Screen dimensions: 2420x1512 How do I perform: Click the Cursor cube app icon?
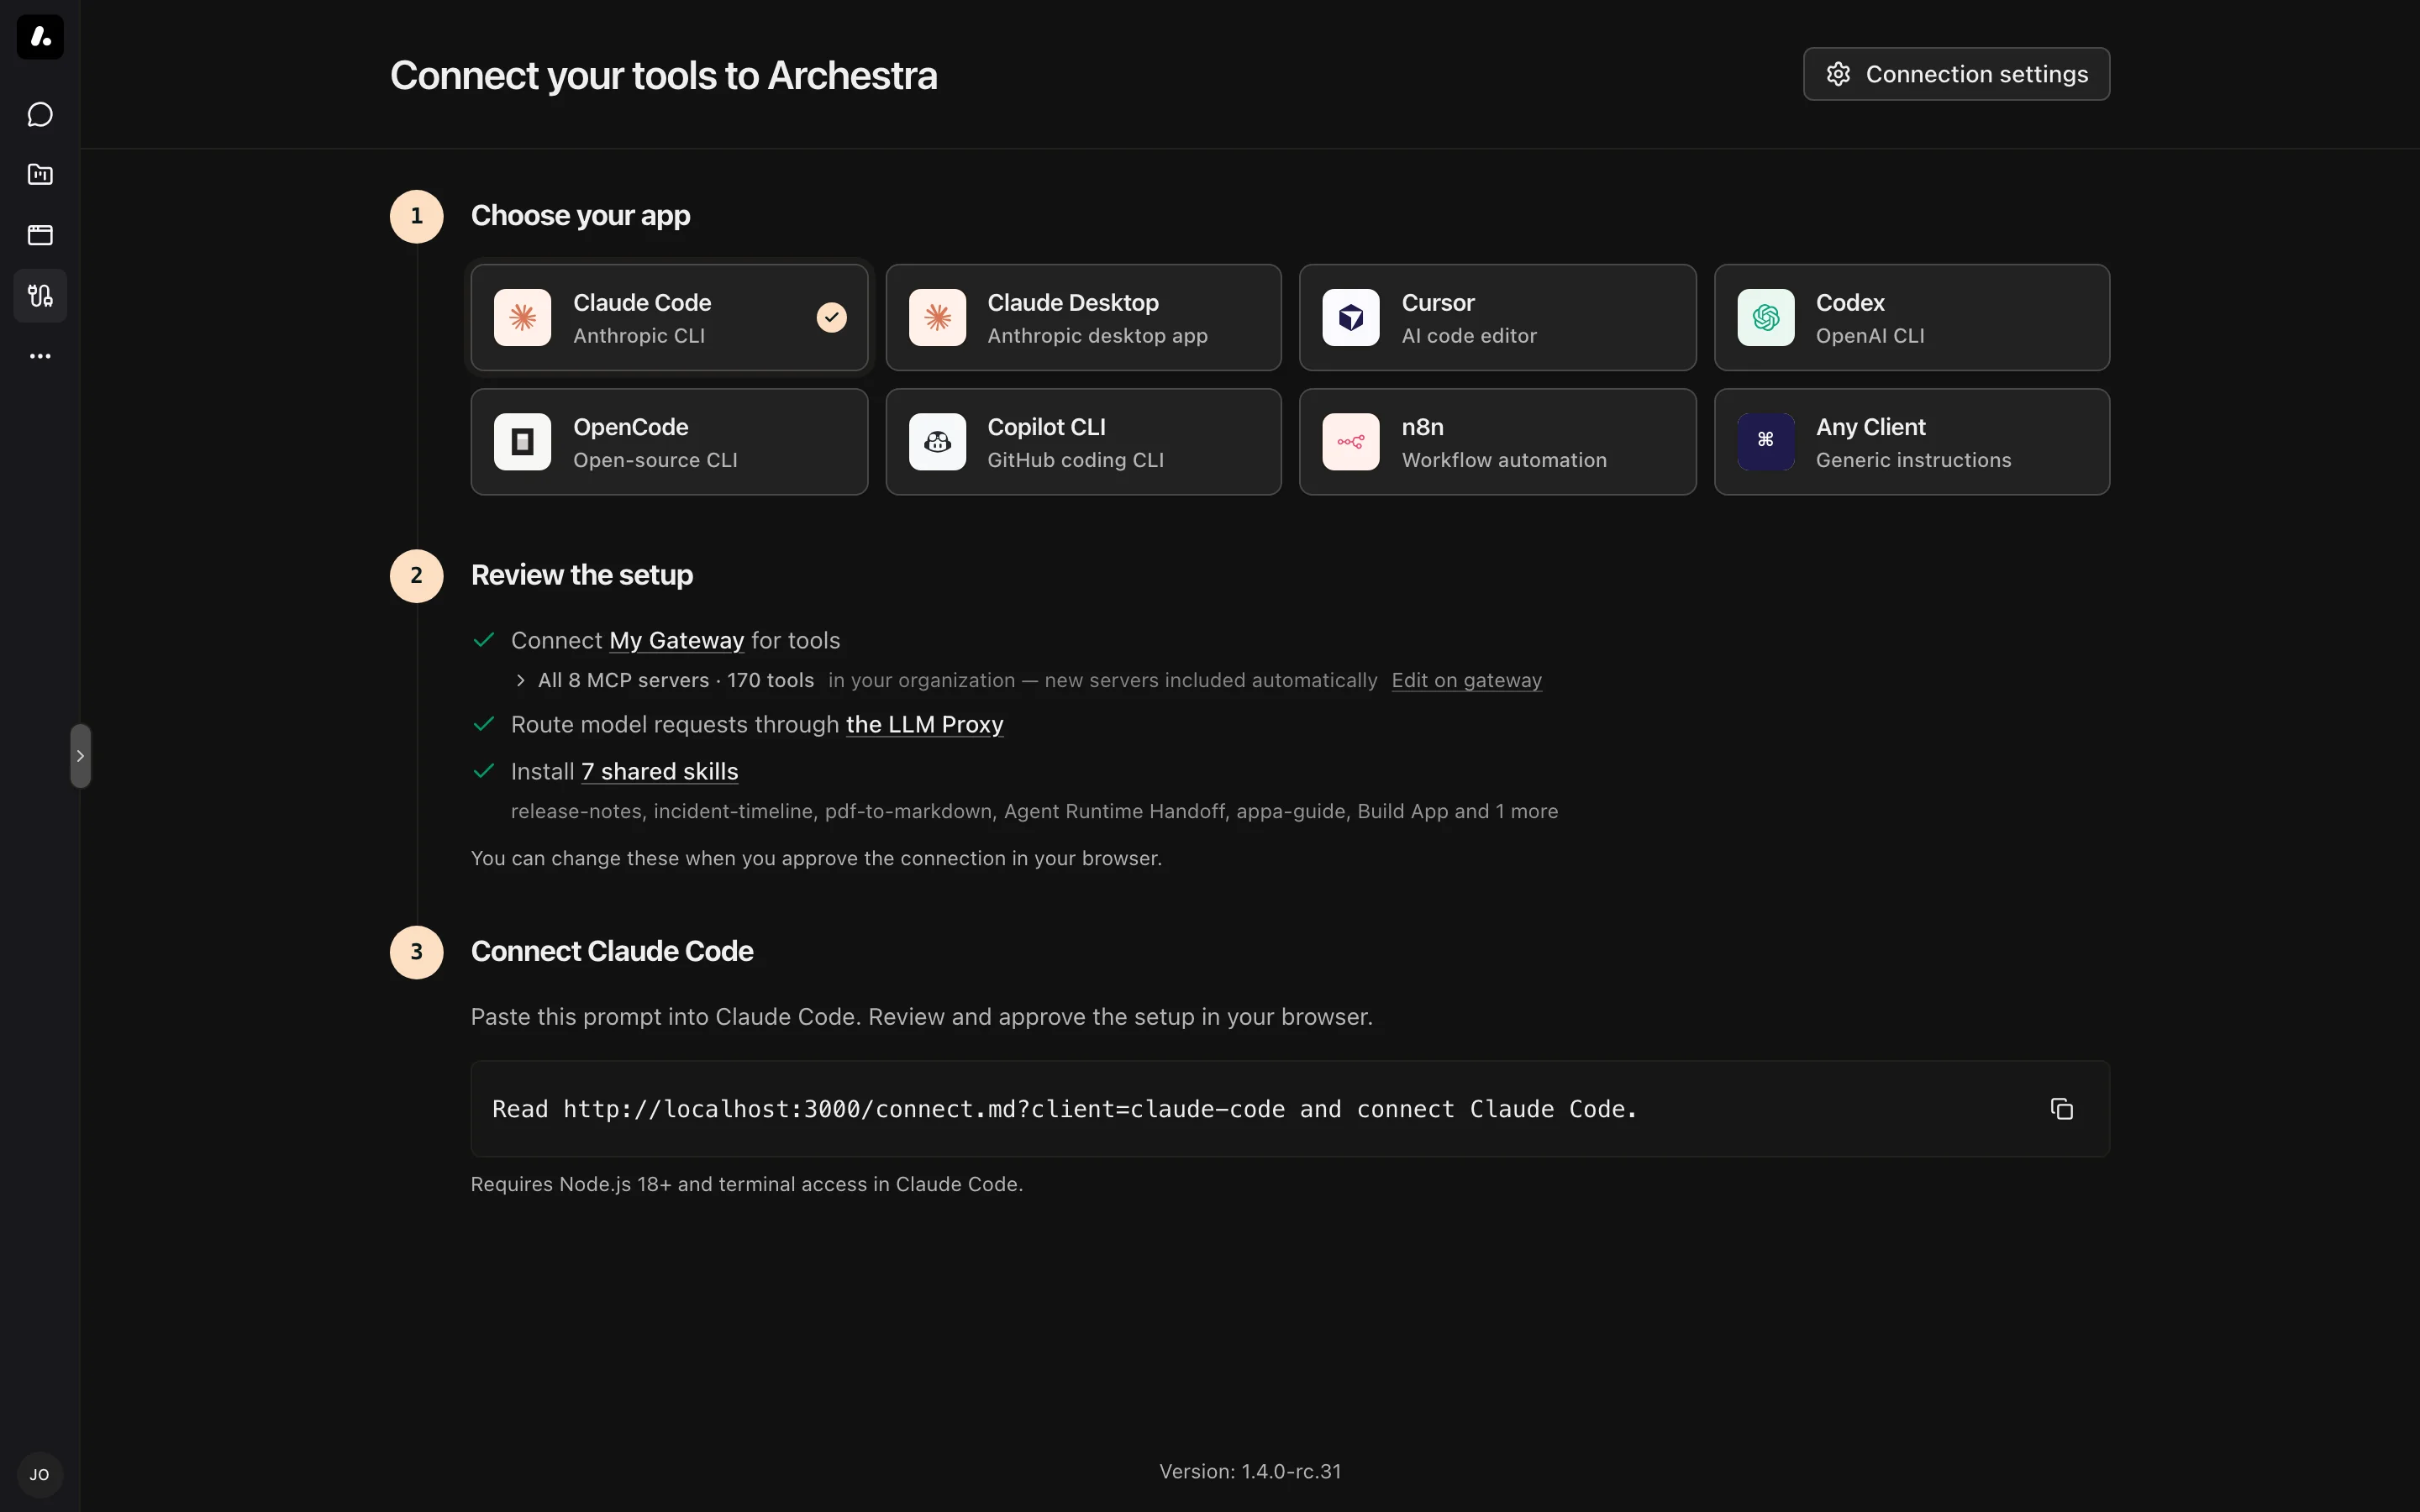pyautogui.click(x=1351, y=317)
